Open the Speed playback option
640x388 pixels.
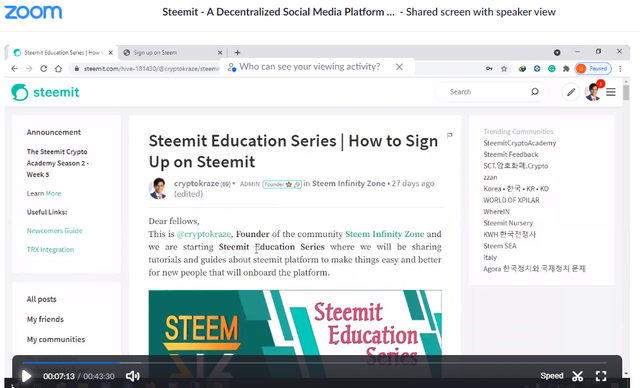pos(551,376)
